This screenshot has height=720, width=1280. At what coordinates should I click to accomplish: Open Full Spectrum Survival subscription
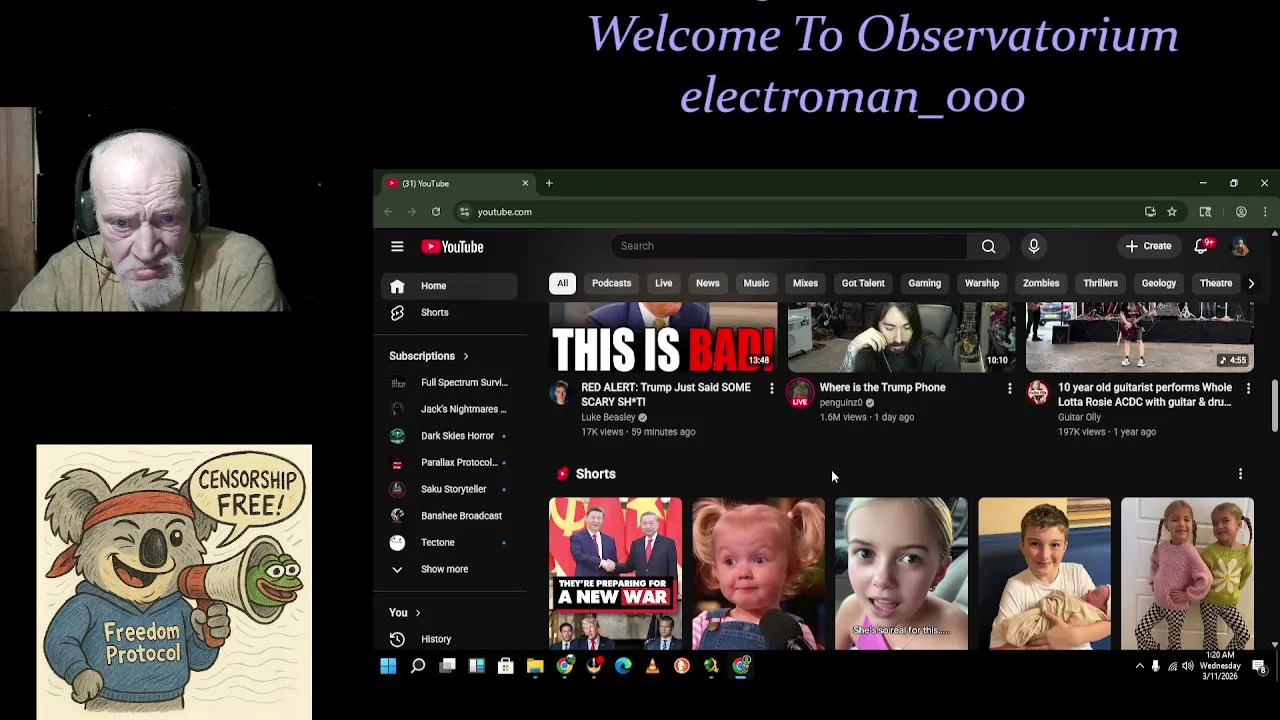coord(448,382)
